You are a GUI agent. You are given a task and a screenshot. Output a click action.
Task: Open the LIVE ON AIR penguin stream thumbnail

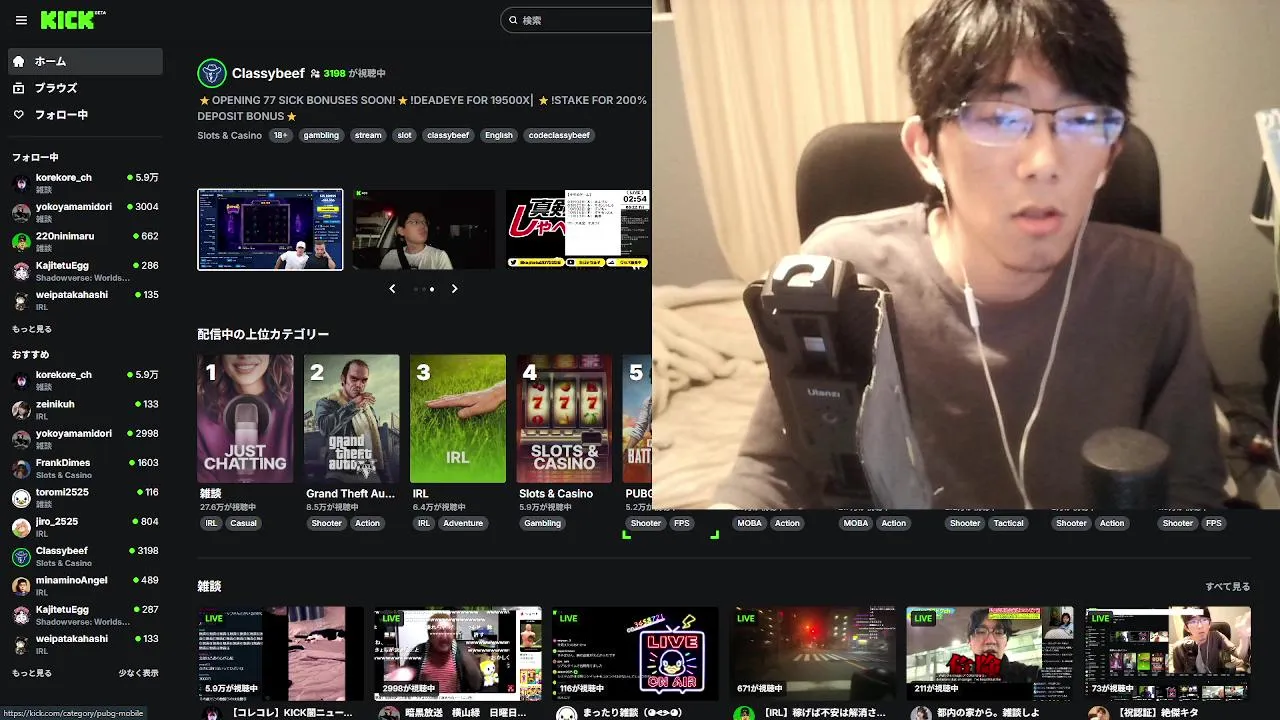(635, 653)
